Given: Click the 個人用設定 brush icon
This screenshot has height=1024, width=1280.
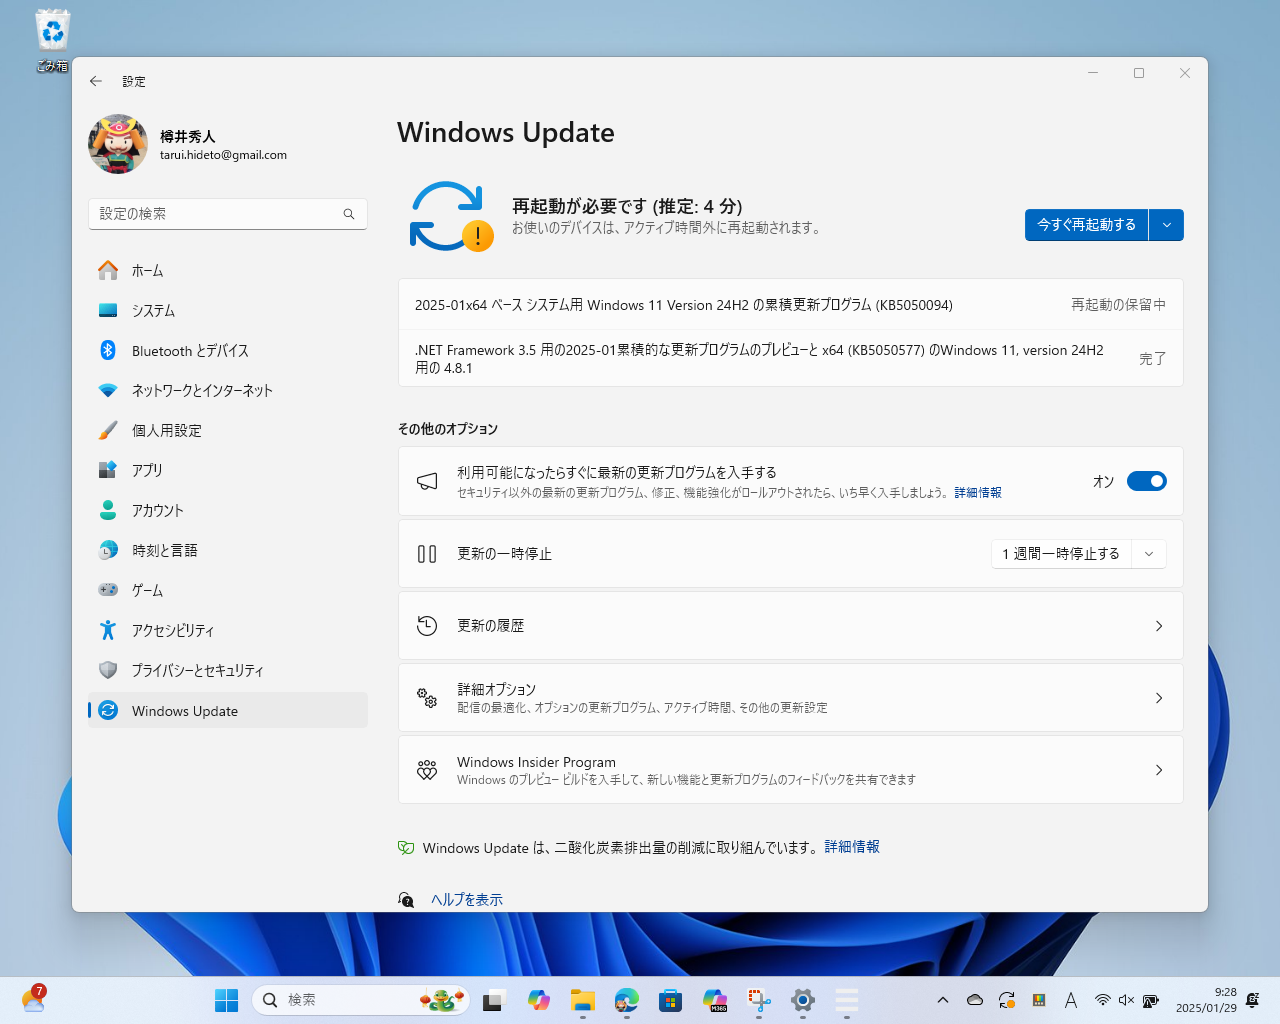Looking at the screenshot, I should point(110,430).
